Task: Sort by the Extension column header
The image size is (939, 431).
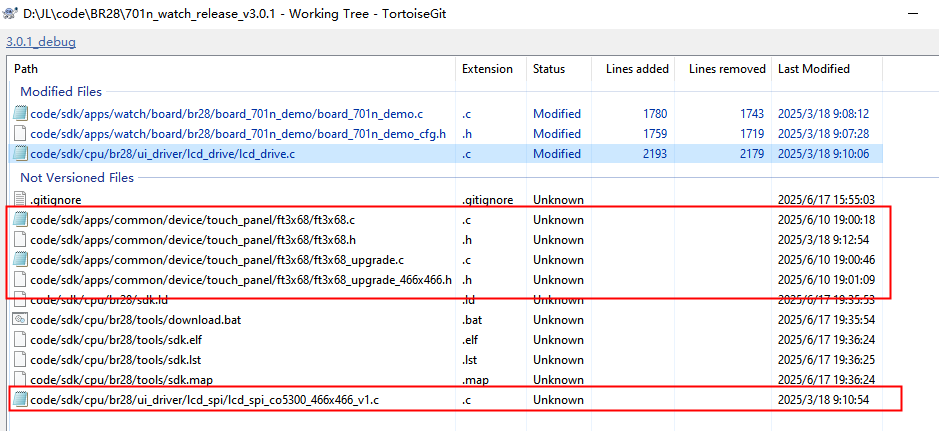Action: coord(487,69)
